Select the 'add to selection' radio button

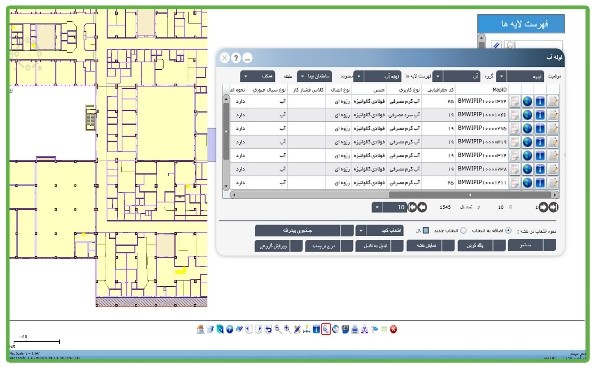click(x=508, y=230)
